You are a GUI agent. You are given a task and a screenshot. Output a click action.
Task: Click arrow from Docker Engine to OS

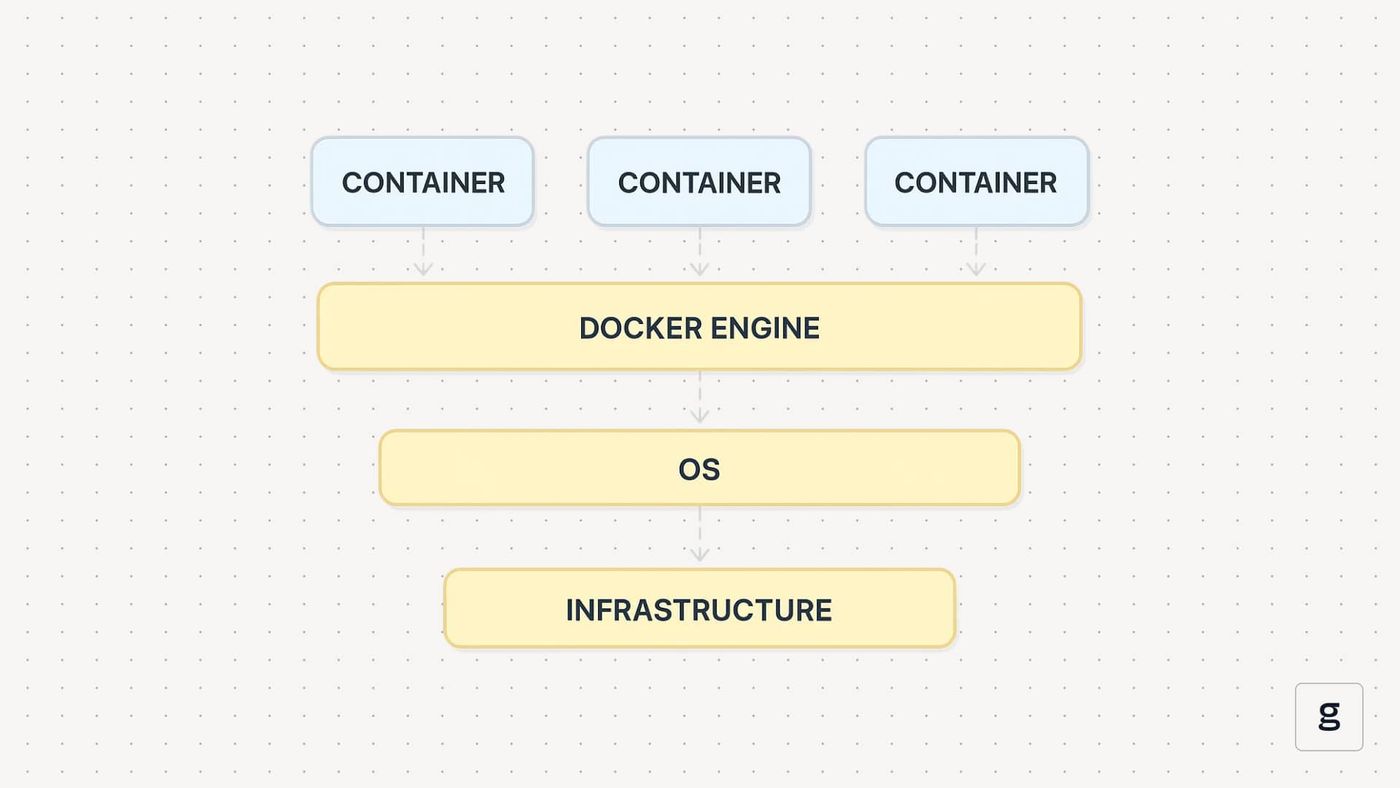[x=699, y=397]
